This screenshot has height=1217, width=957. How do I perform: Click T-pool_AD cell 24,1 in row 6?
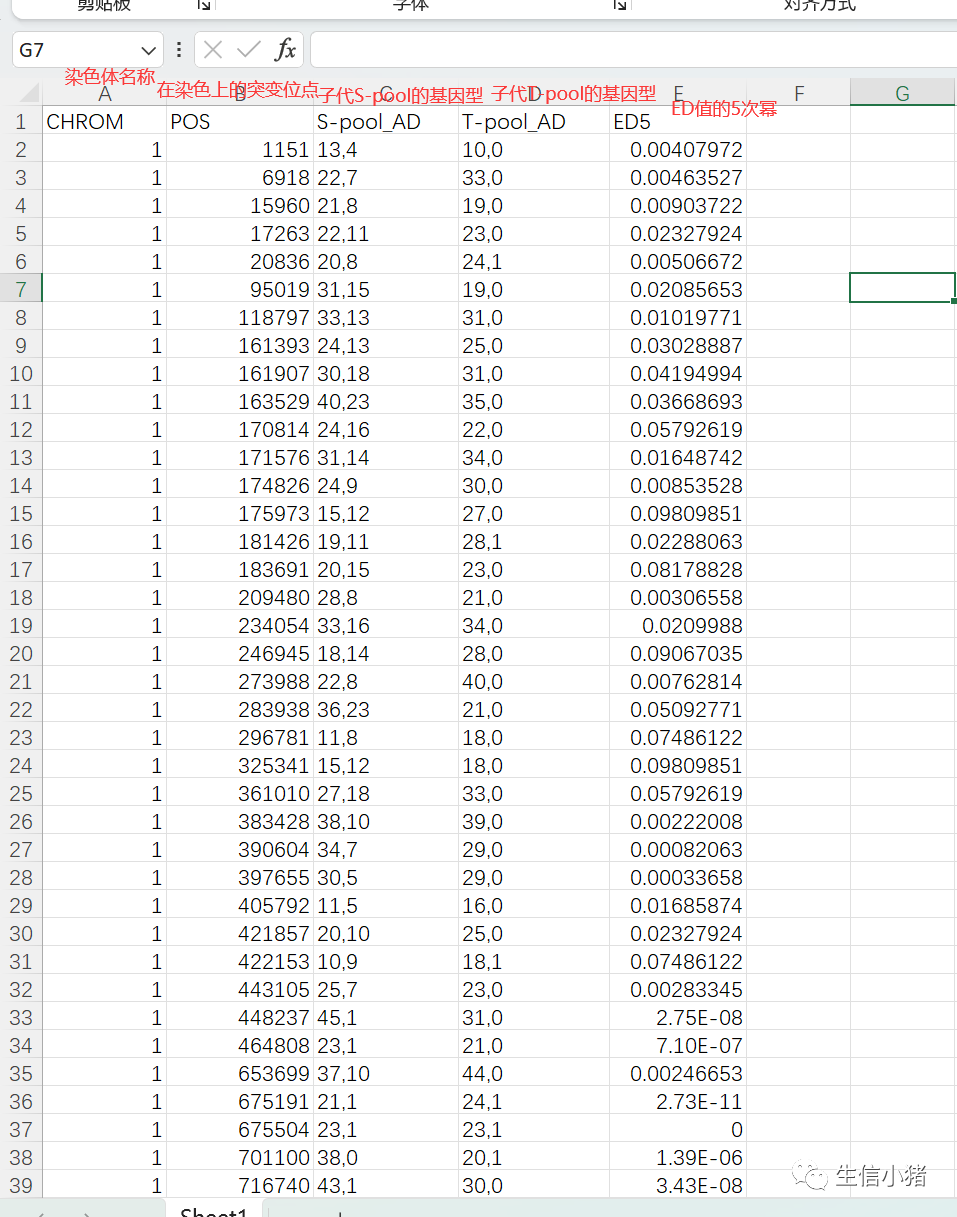(534, 262)
